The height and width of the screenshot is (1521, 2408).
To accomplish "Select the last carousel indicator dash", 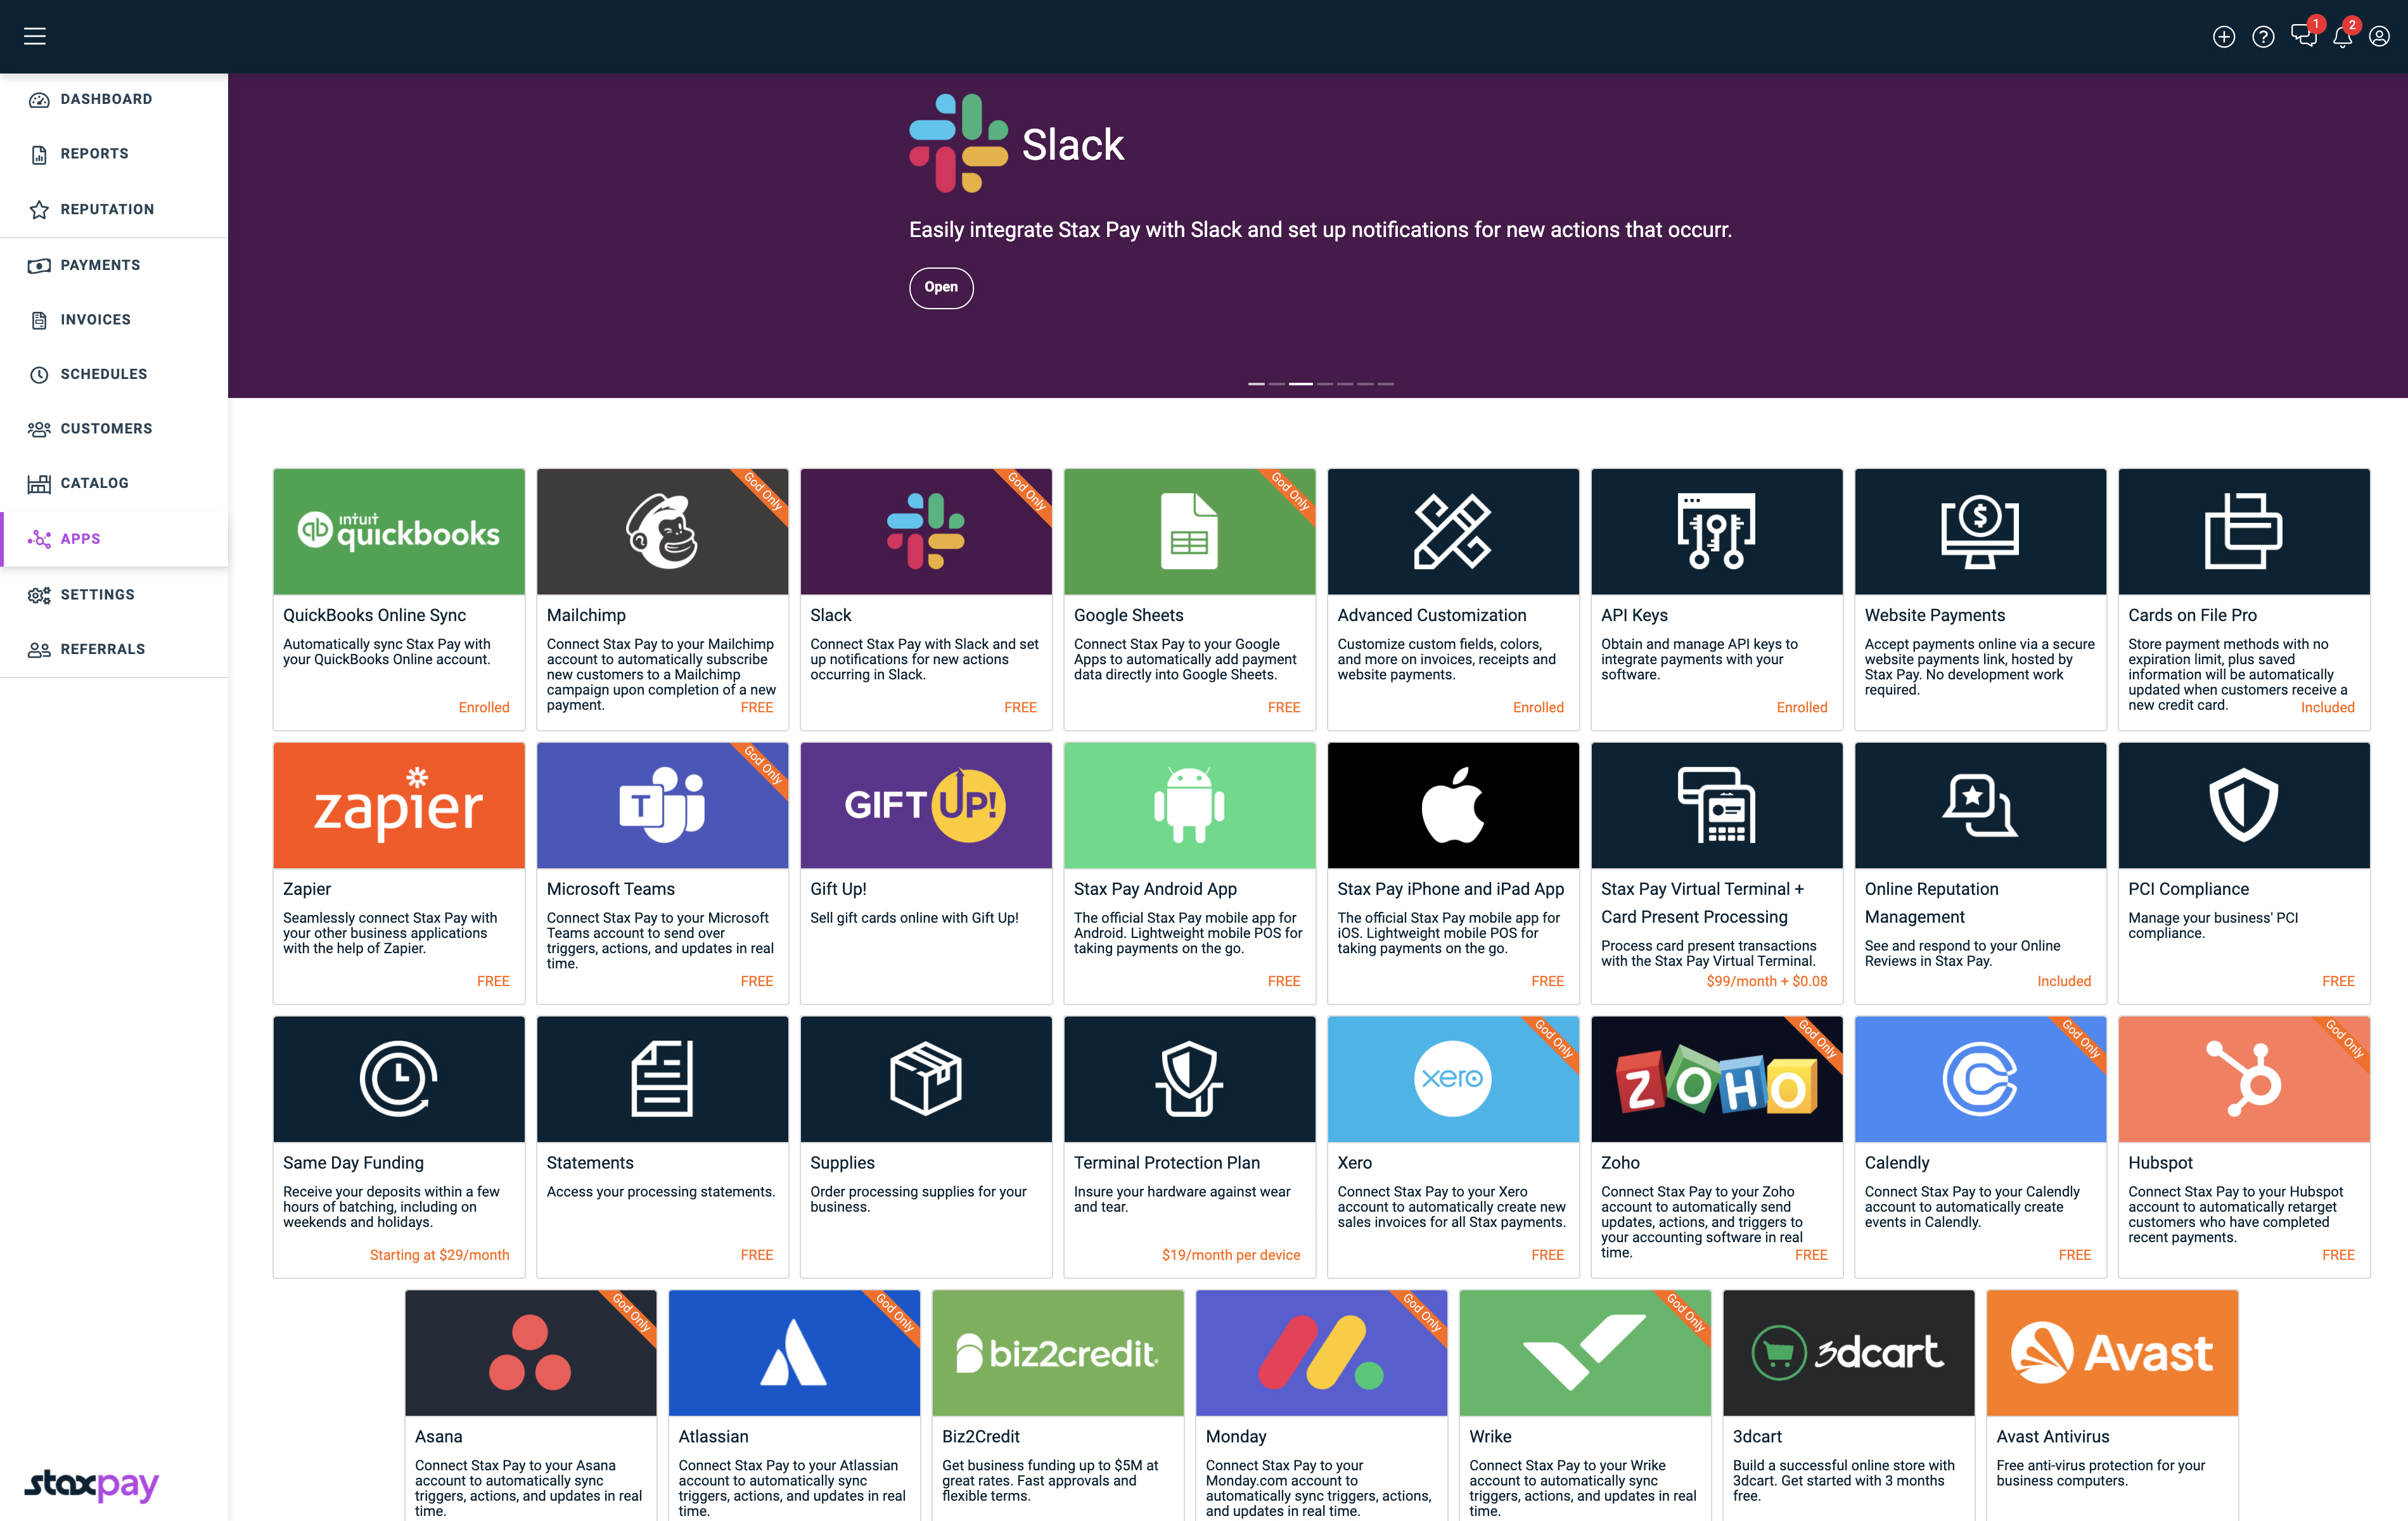I will coord(1386,384).
